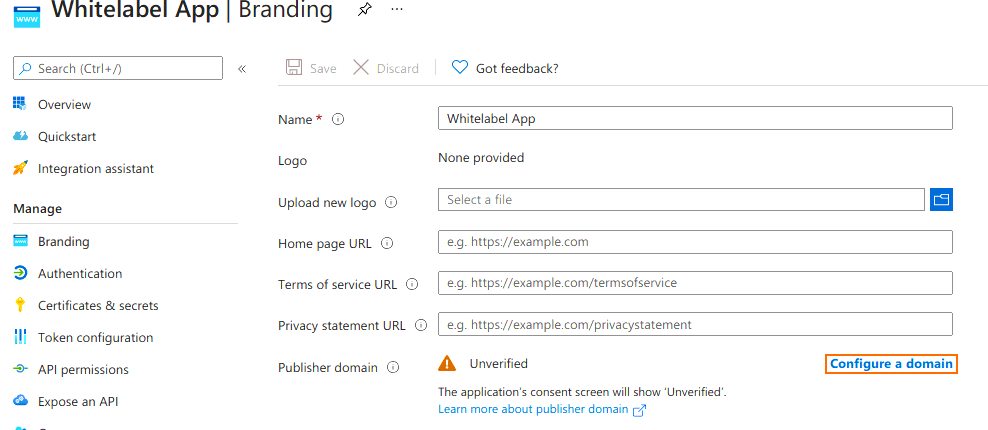Open the more options ellipsis in header

point(397,9)
